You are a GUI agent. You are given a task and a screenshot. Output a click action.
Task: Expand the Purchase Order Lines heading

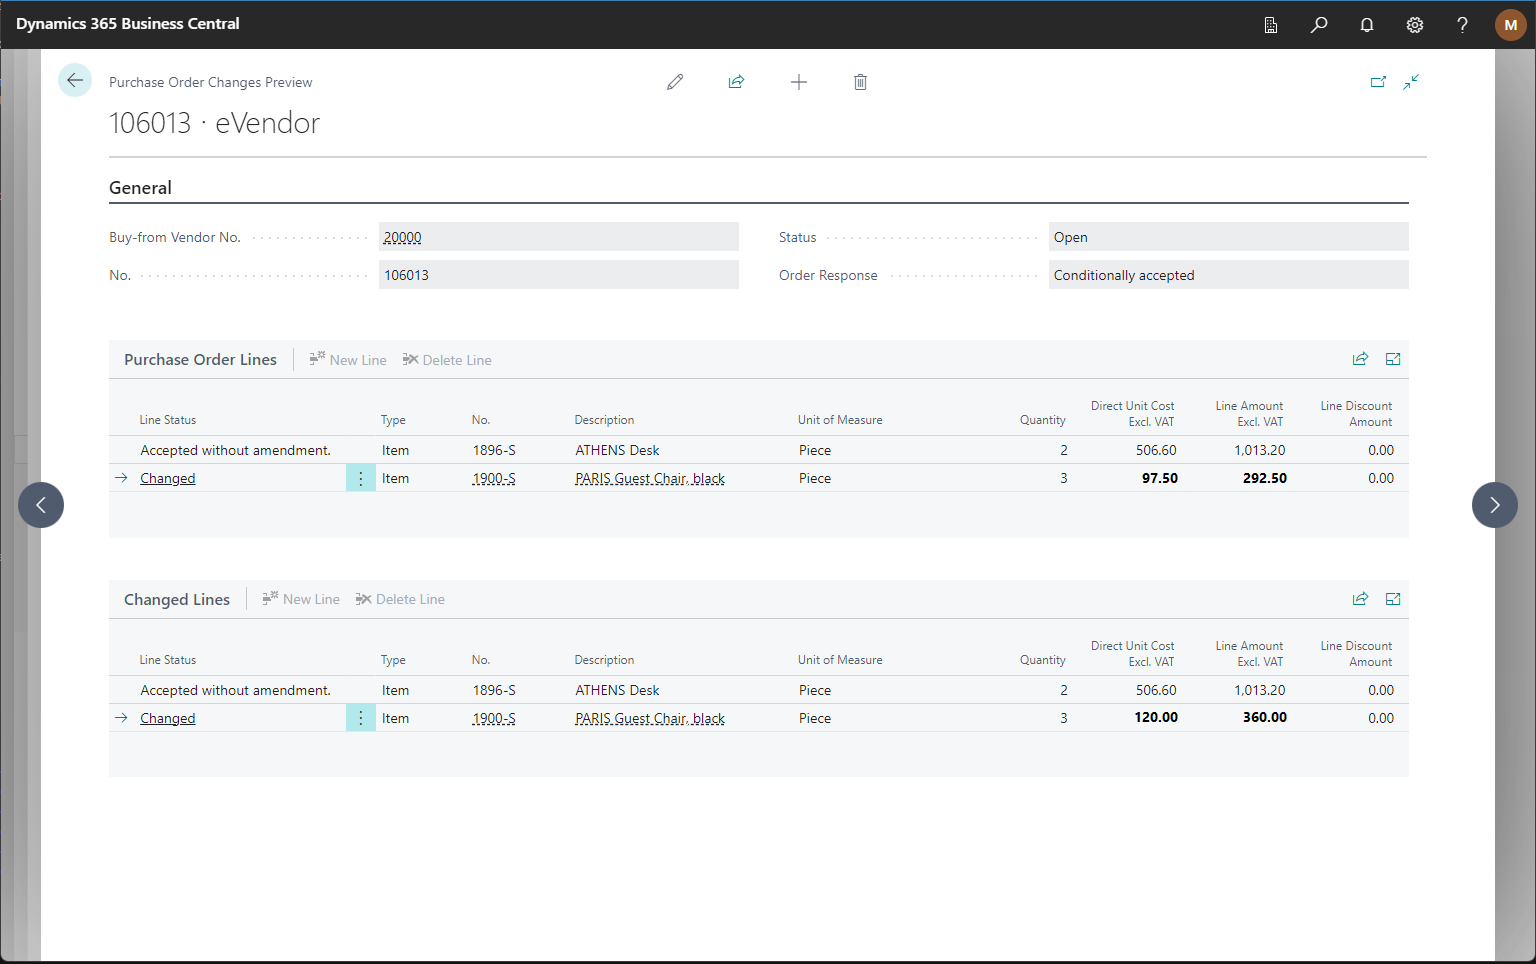coord(200,360)
